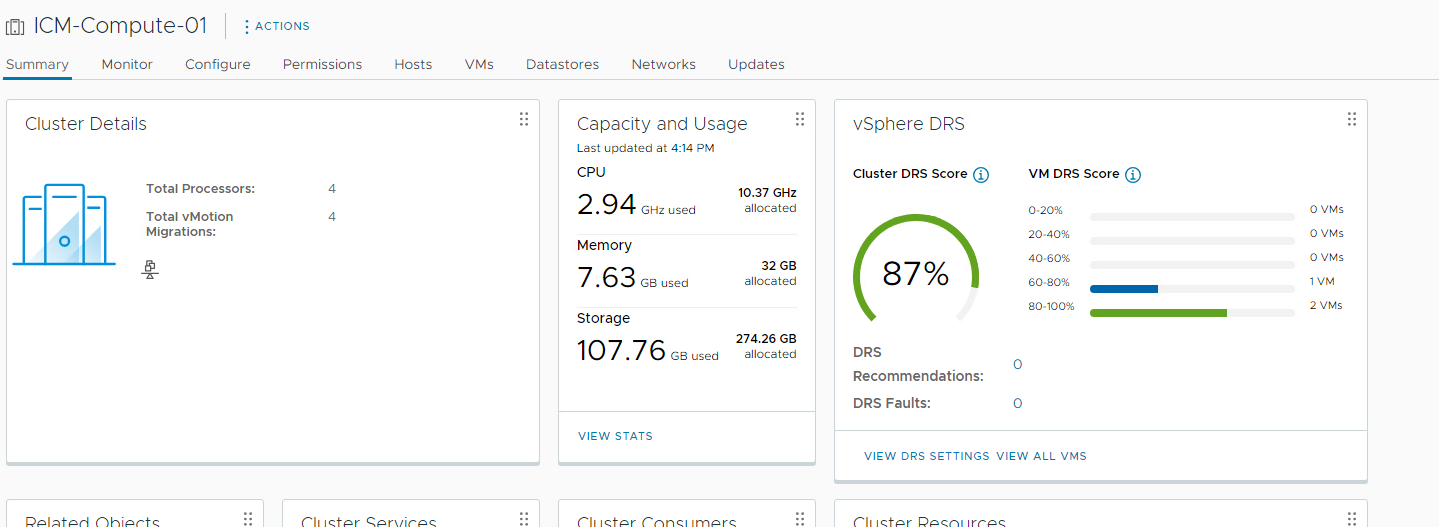The height and width of the screenshot is (527, 1439).
Task: Go to the VMs tab
Action: point(479,64)
